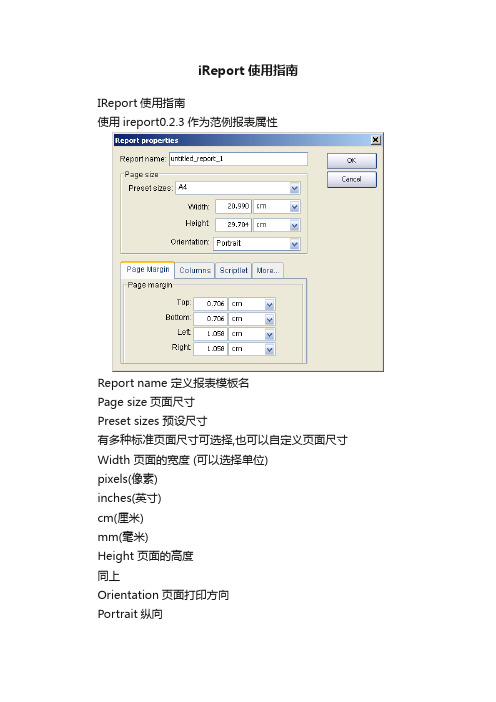Screen dimensions: 496x702
Task: Open the Width unit dropdown
Action: (x=277, y=206)
